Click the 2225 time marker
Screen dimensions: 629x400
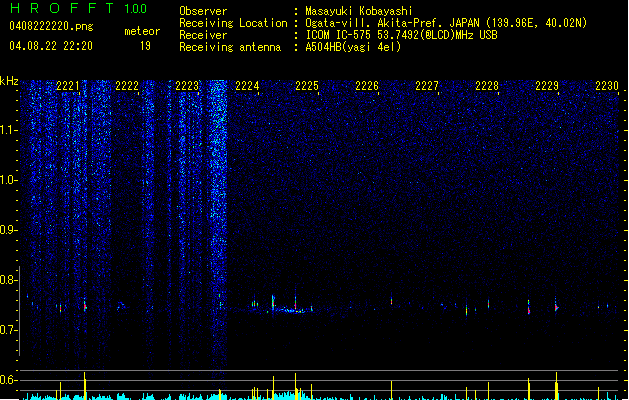tap(307, 86)
